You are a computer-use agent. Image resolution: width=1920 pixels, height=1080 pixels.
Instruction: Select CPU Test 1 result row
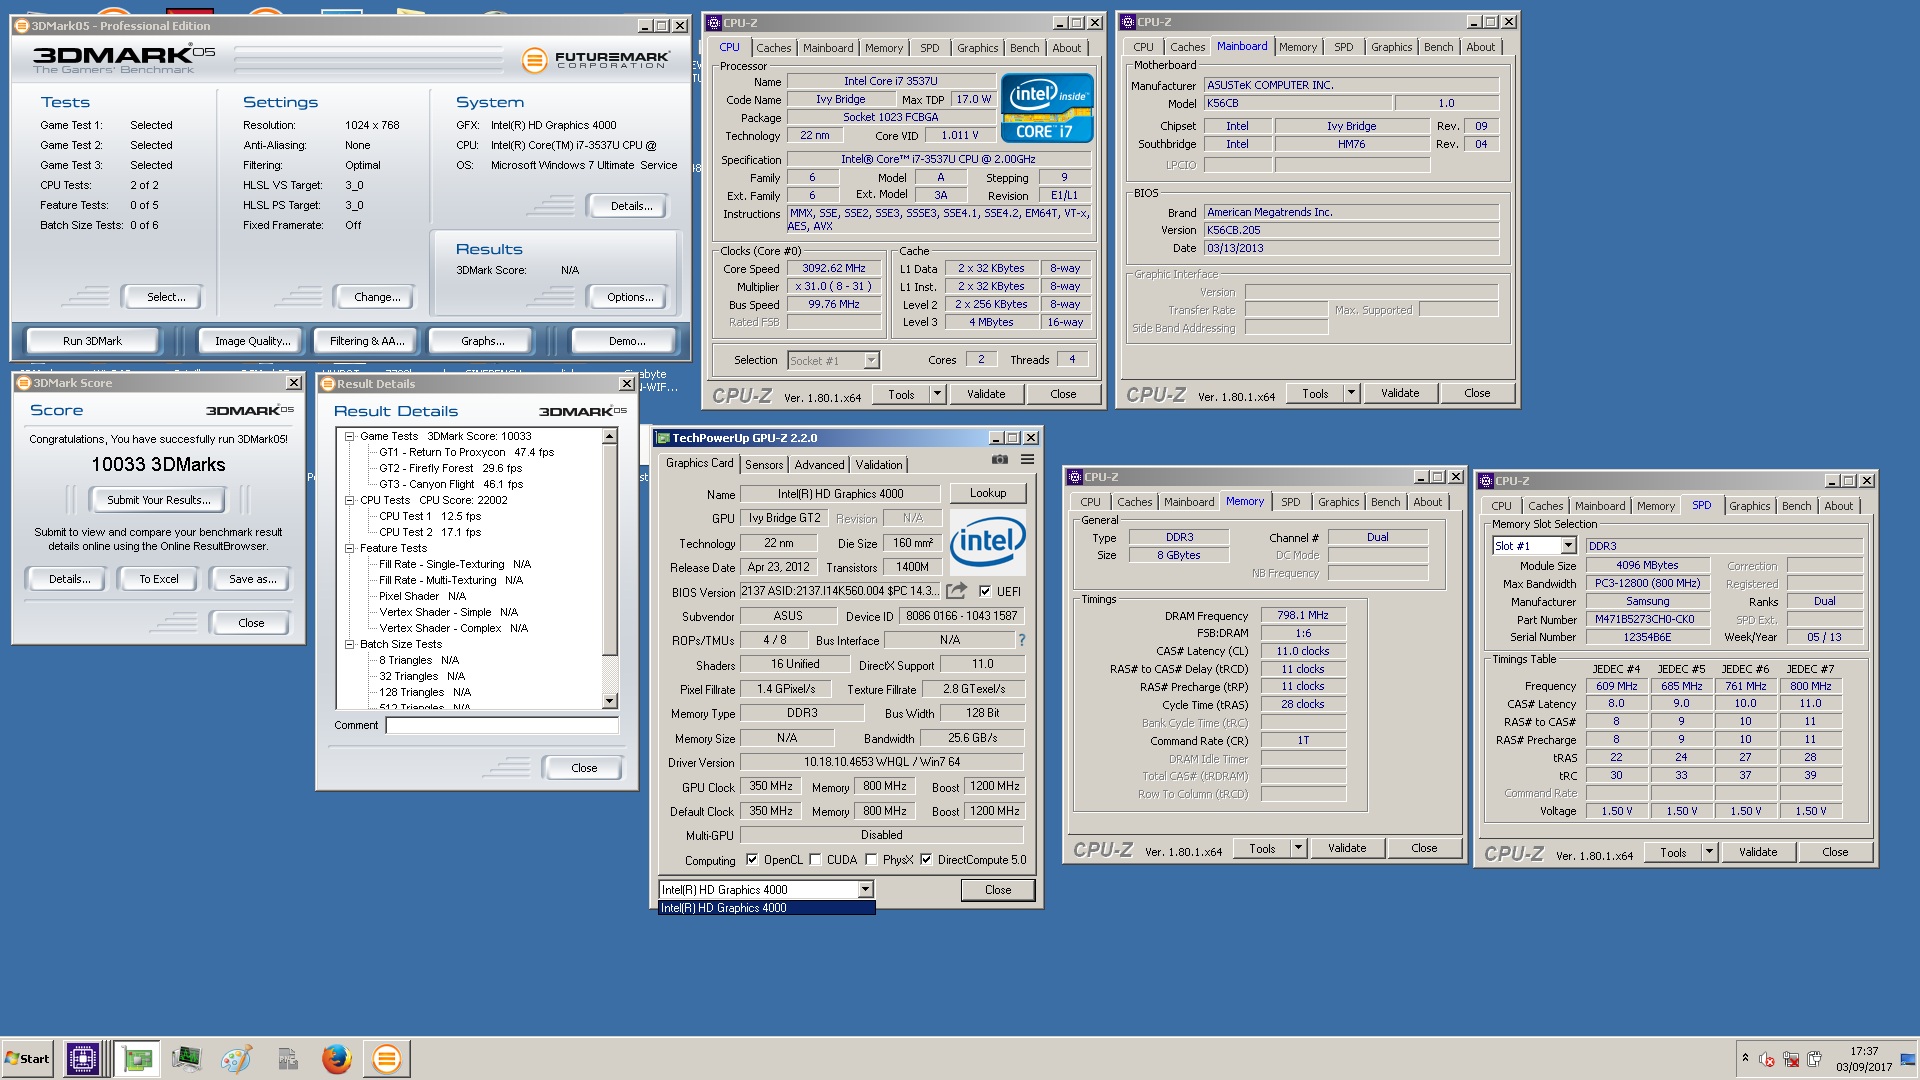429,516
